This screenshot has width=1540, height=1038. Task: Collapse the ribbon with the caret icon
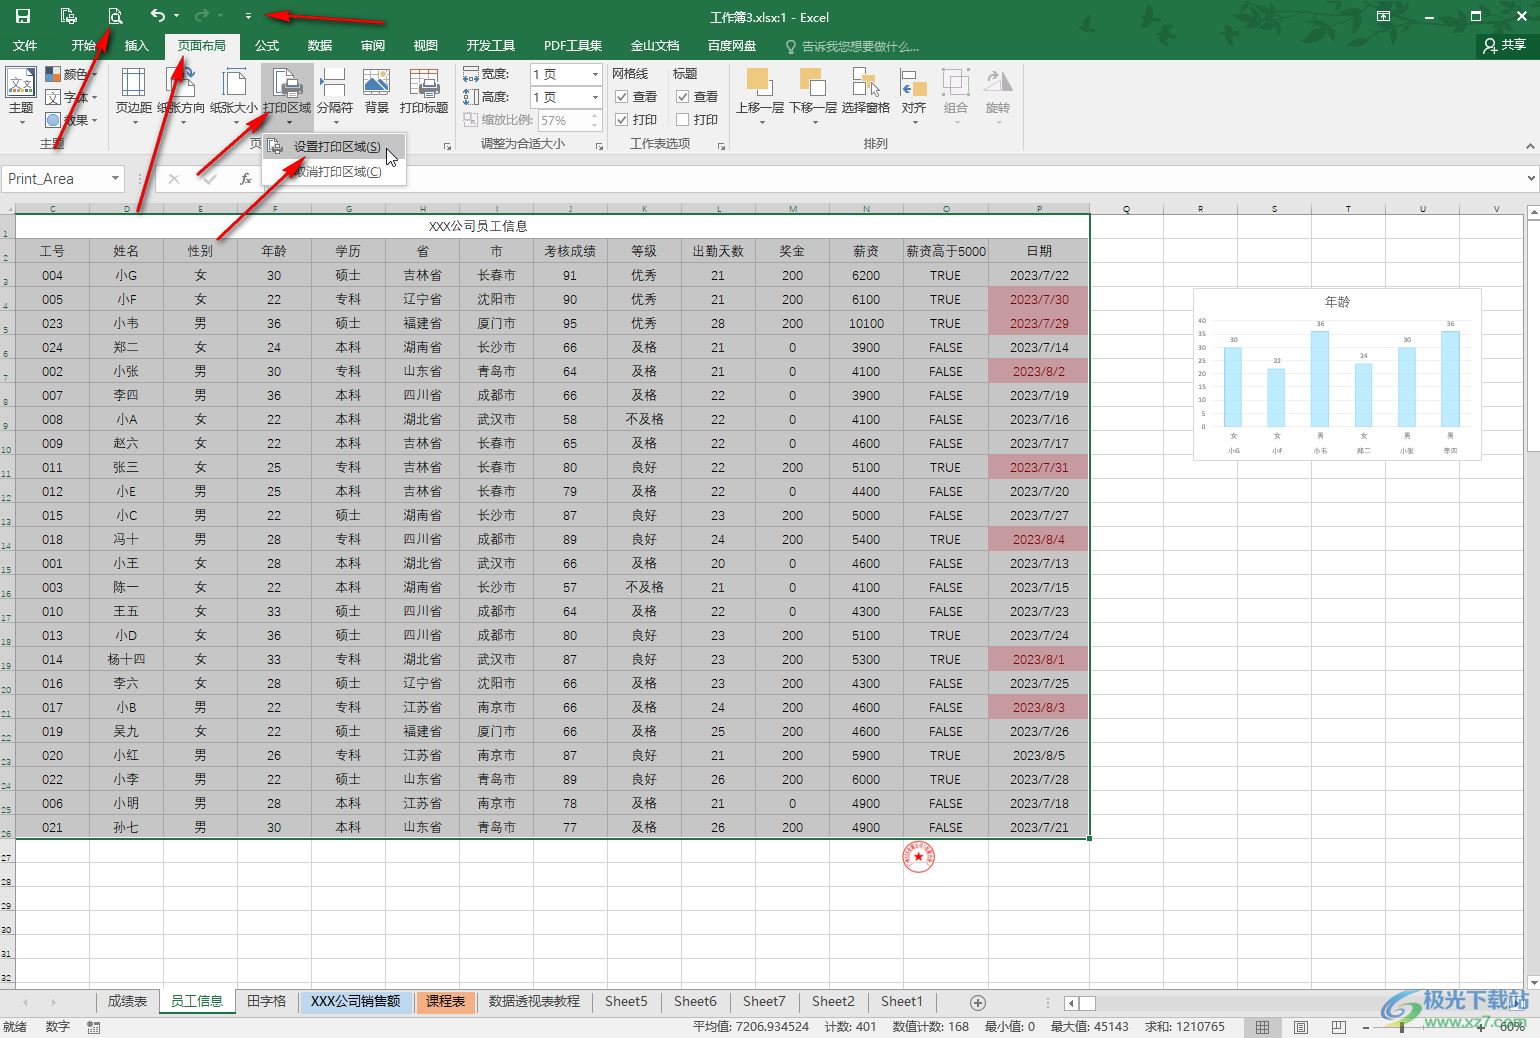tap(1530, 146)
